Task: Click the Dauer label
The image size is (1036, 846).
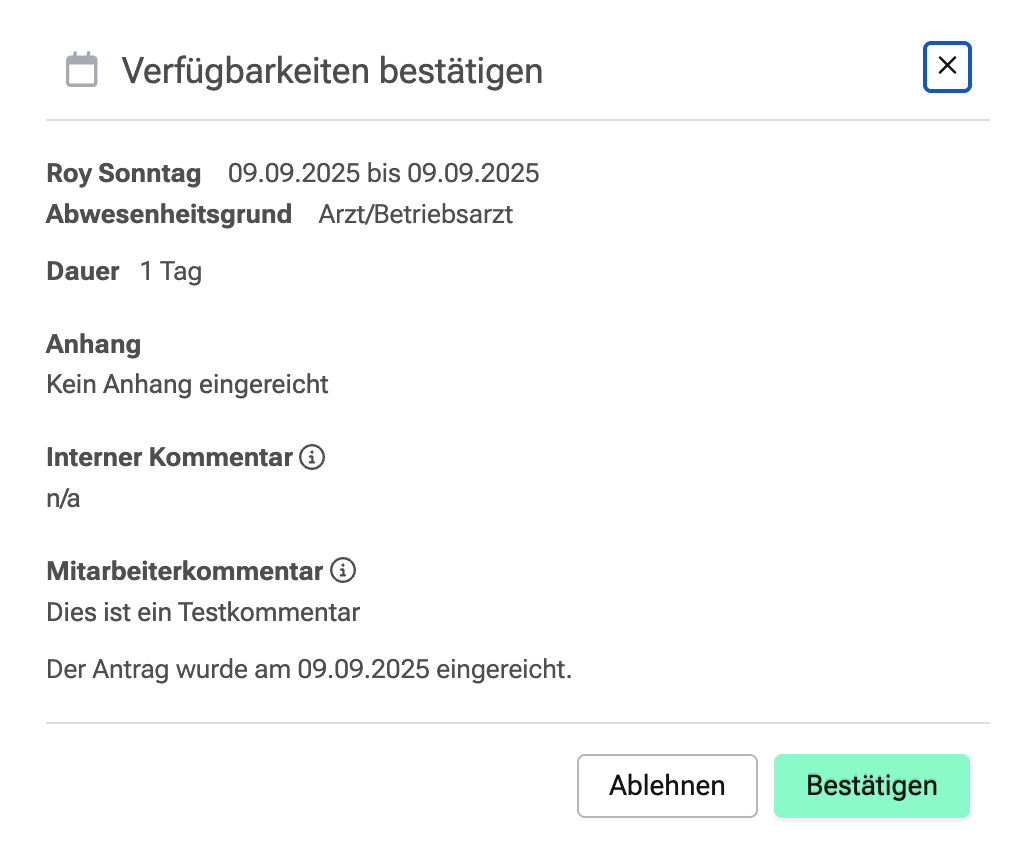Action: [83, 271]
